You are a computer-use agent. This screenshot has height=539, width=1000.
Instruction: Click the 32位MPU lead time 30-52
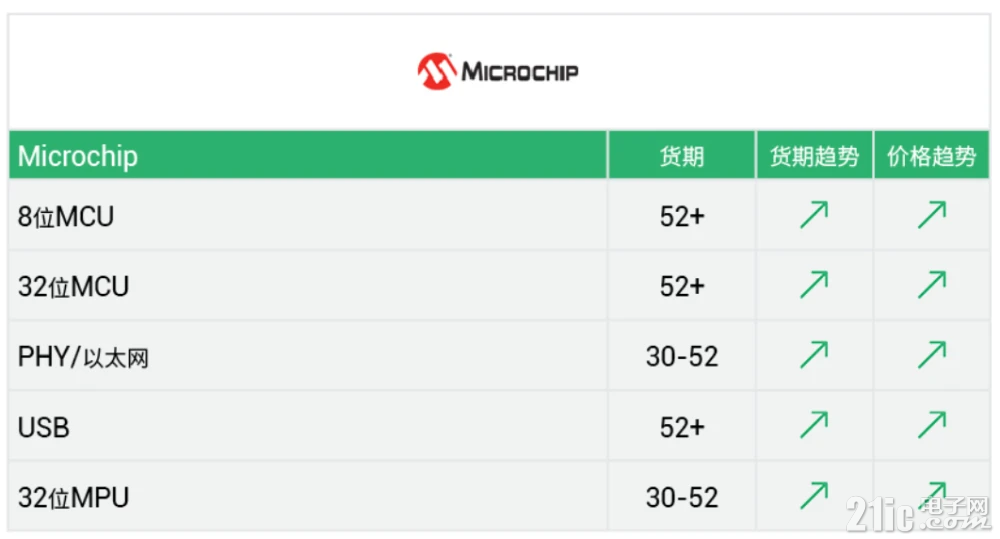(682, 498)
